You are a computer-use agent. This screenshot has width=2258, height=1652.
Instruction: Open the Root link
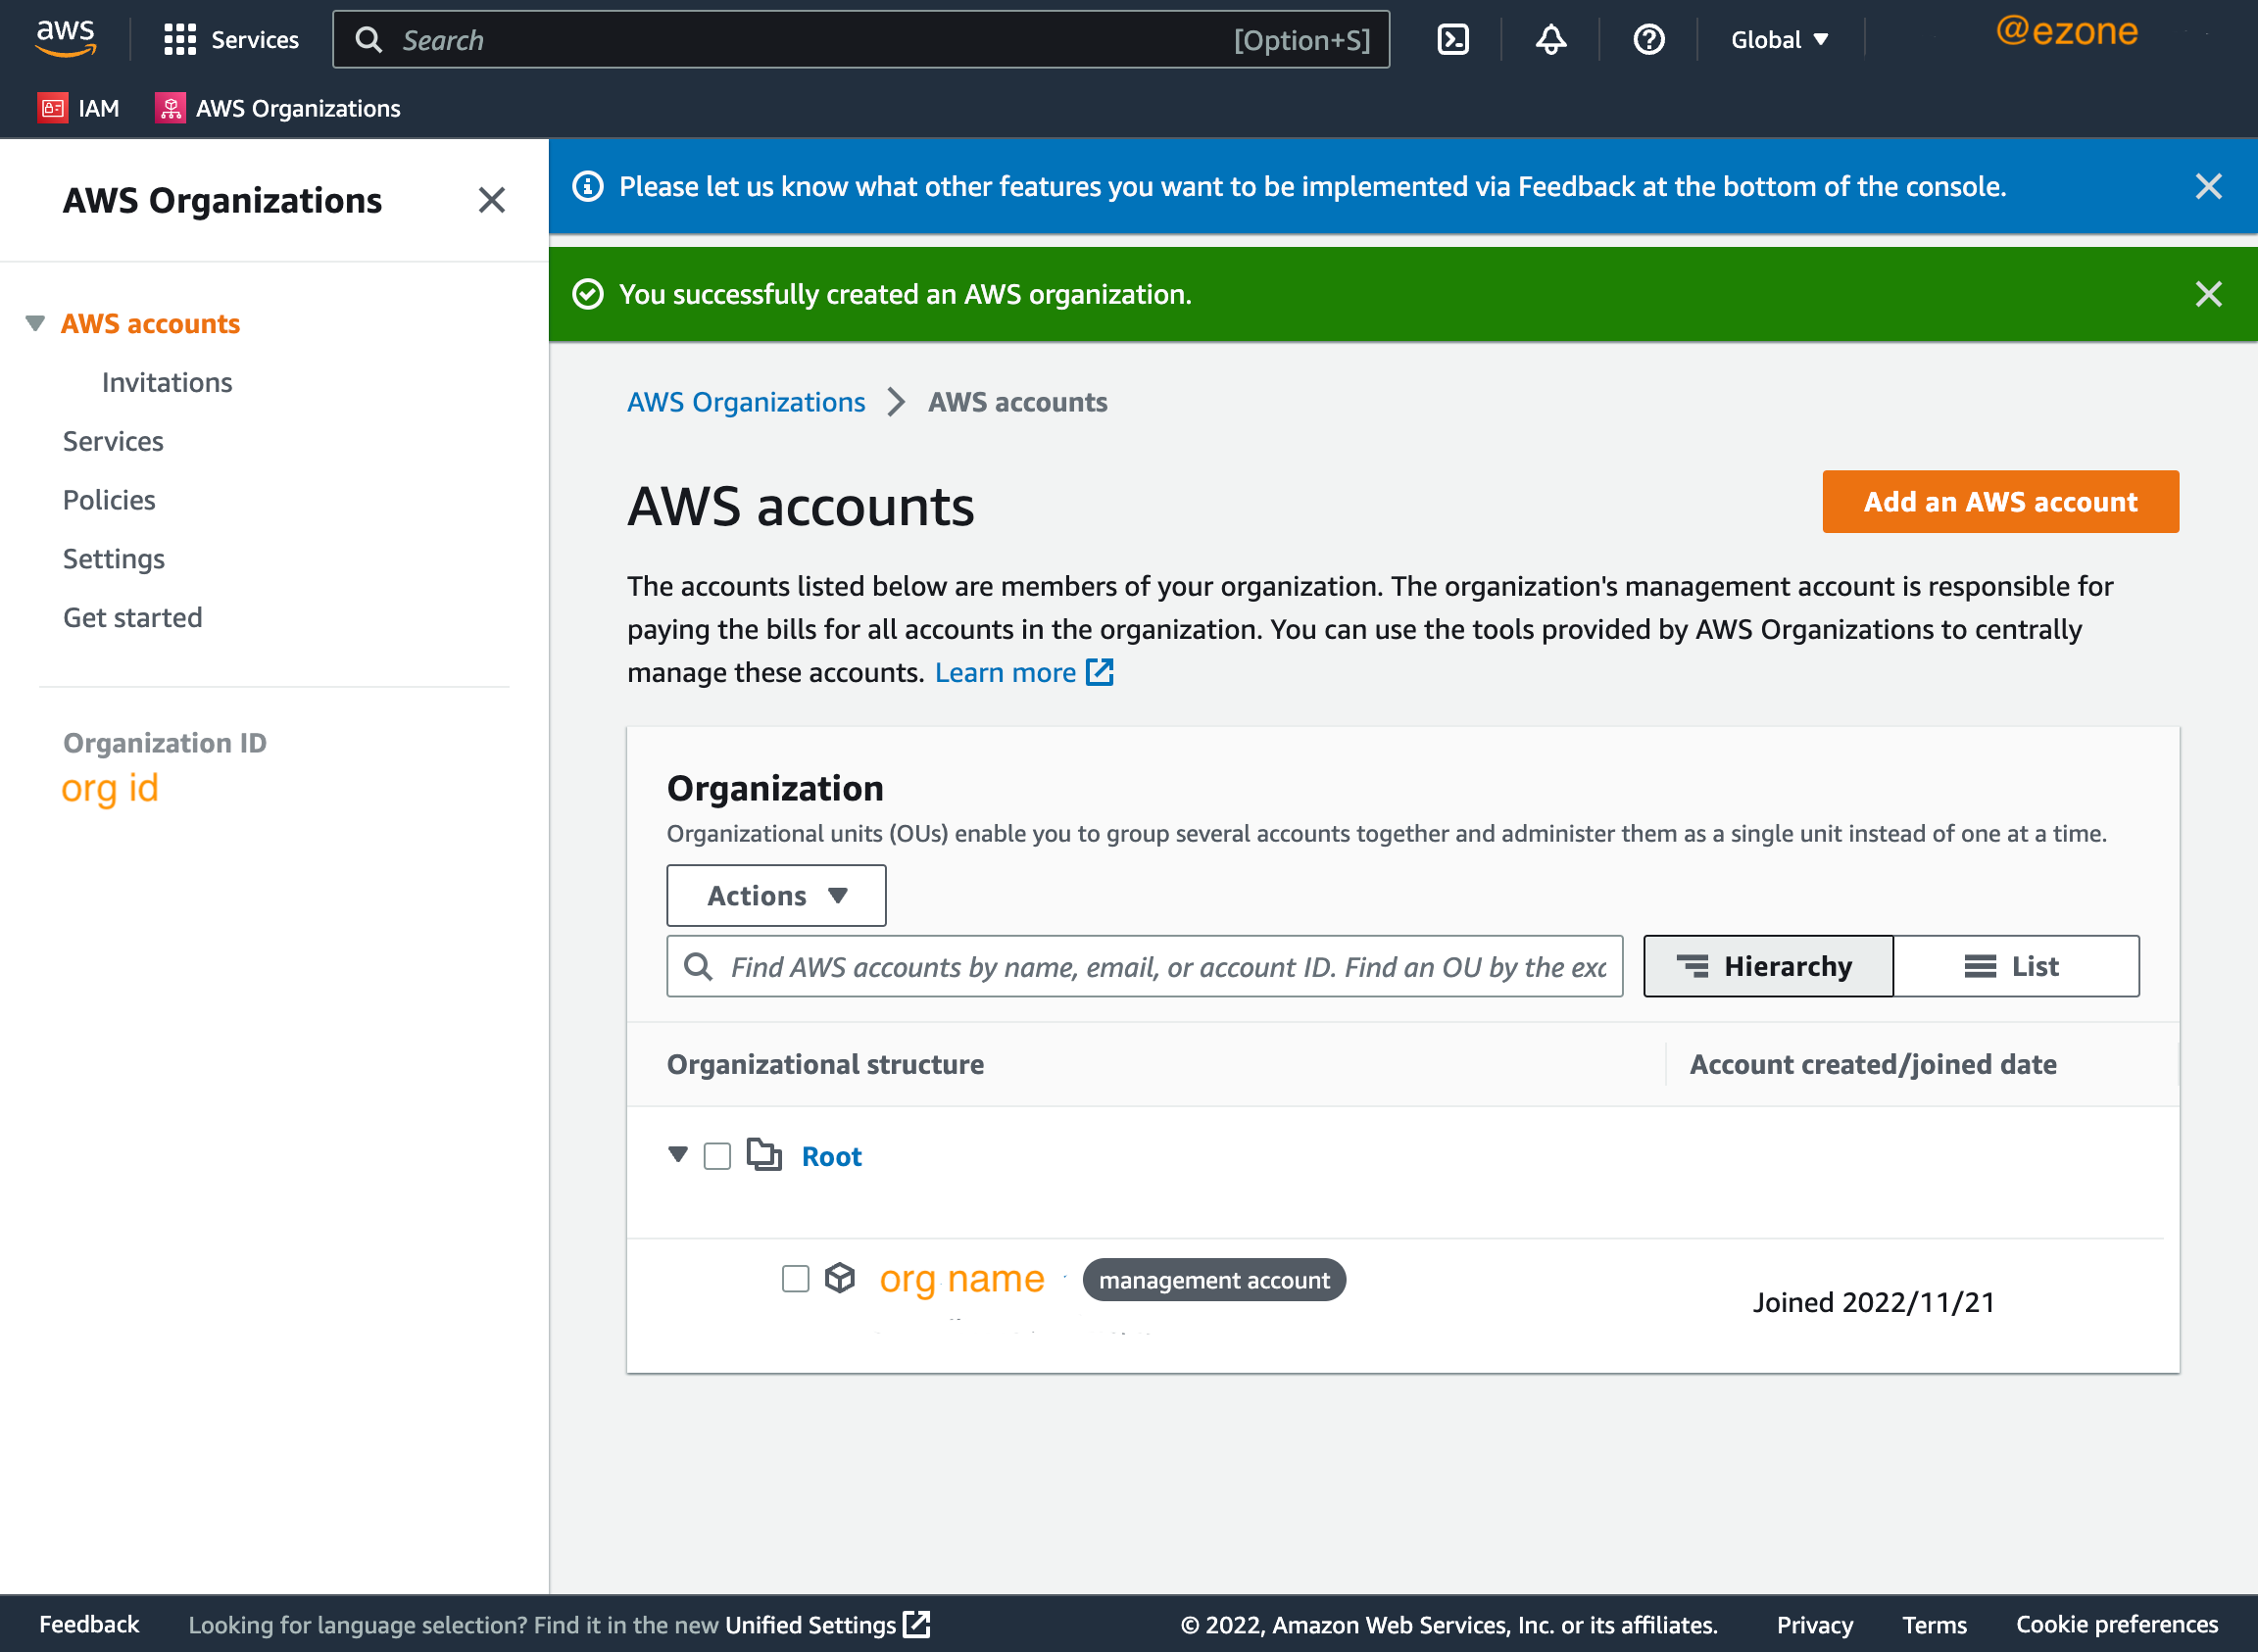point(831,1156)
